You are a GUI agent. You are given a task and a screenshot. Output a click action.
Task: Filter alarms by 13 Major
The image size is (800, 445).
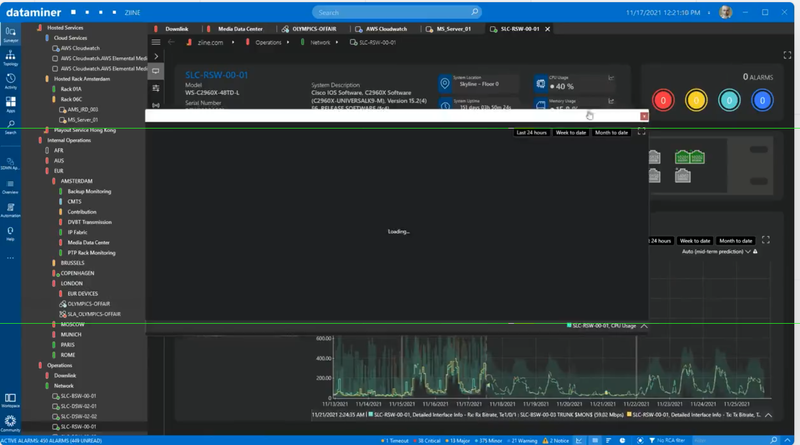pos(458,440)
